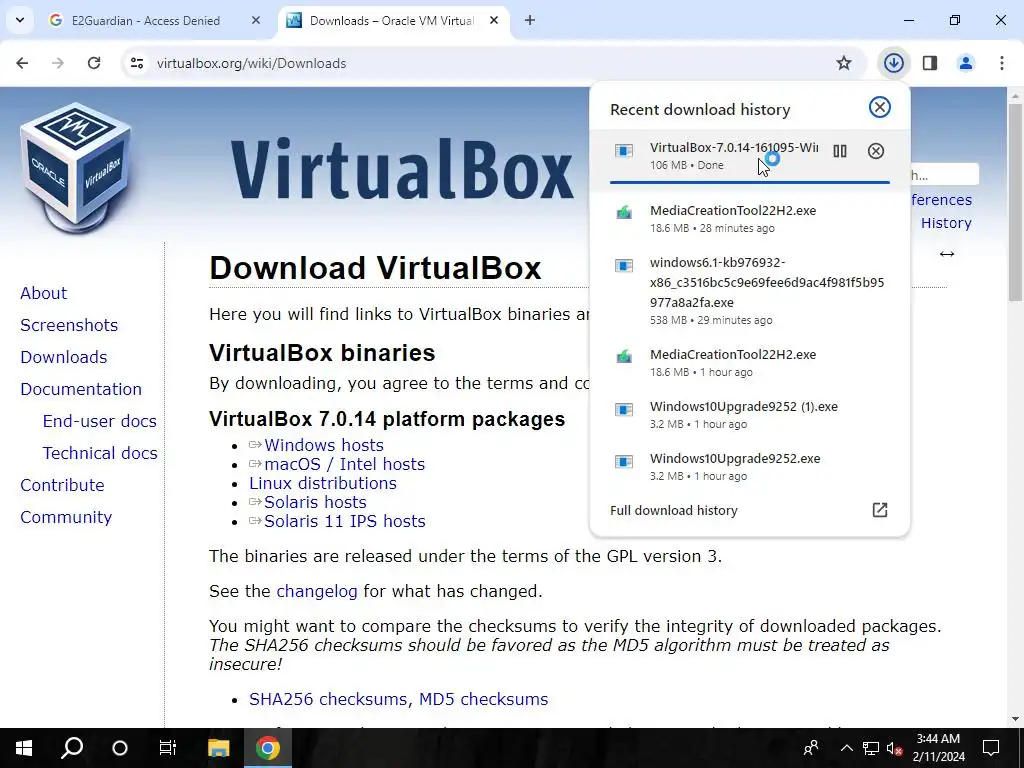Screen dimensions: 1024x768
Task: Switch to E2Guardian - Access Denied tab
Action: tap(146, 20)
